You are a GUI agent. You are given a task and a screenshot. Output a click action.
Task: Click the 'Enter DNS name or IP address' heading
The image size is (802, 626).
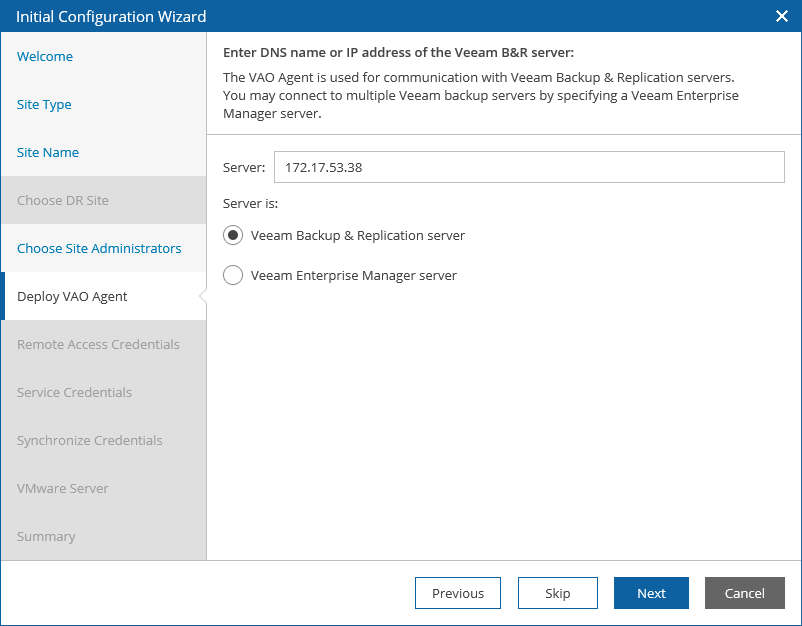tap(398, 53)
